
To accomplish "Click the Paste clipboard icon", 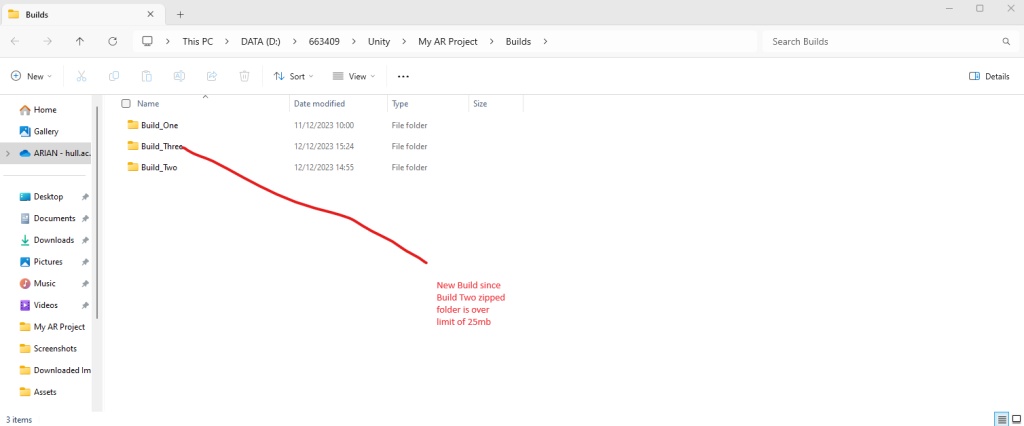I will point(147,76).
